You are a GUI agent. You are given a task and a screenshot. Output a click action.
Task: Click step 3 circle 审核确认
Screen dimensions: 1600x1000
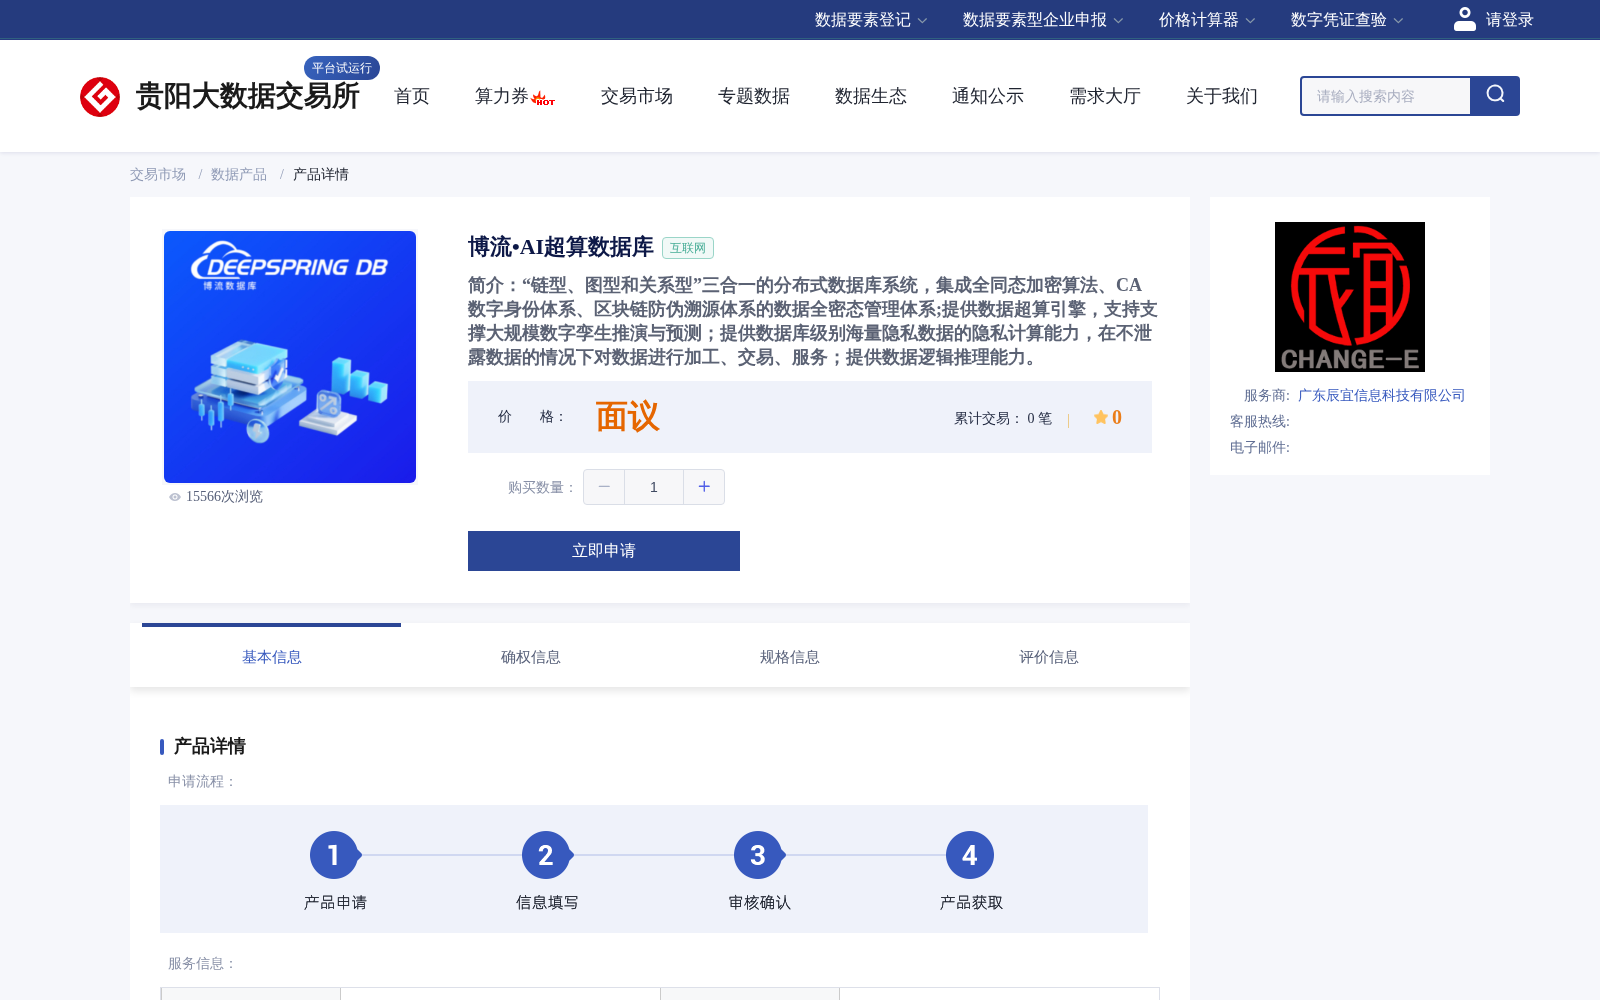point(758,855)
